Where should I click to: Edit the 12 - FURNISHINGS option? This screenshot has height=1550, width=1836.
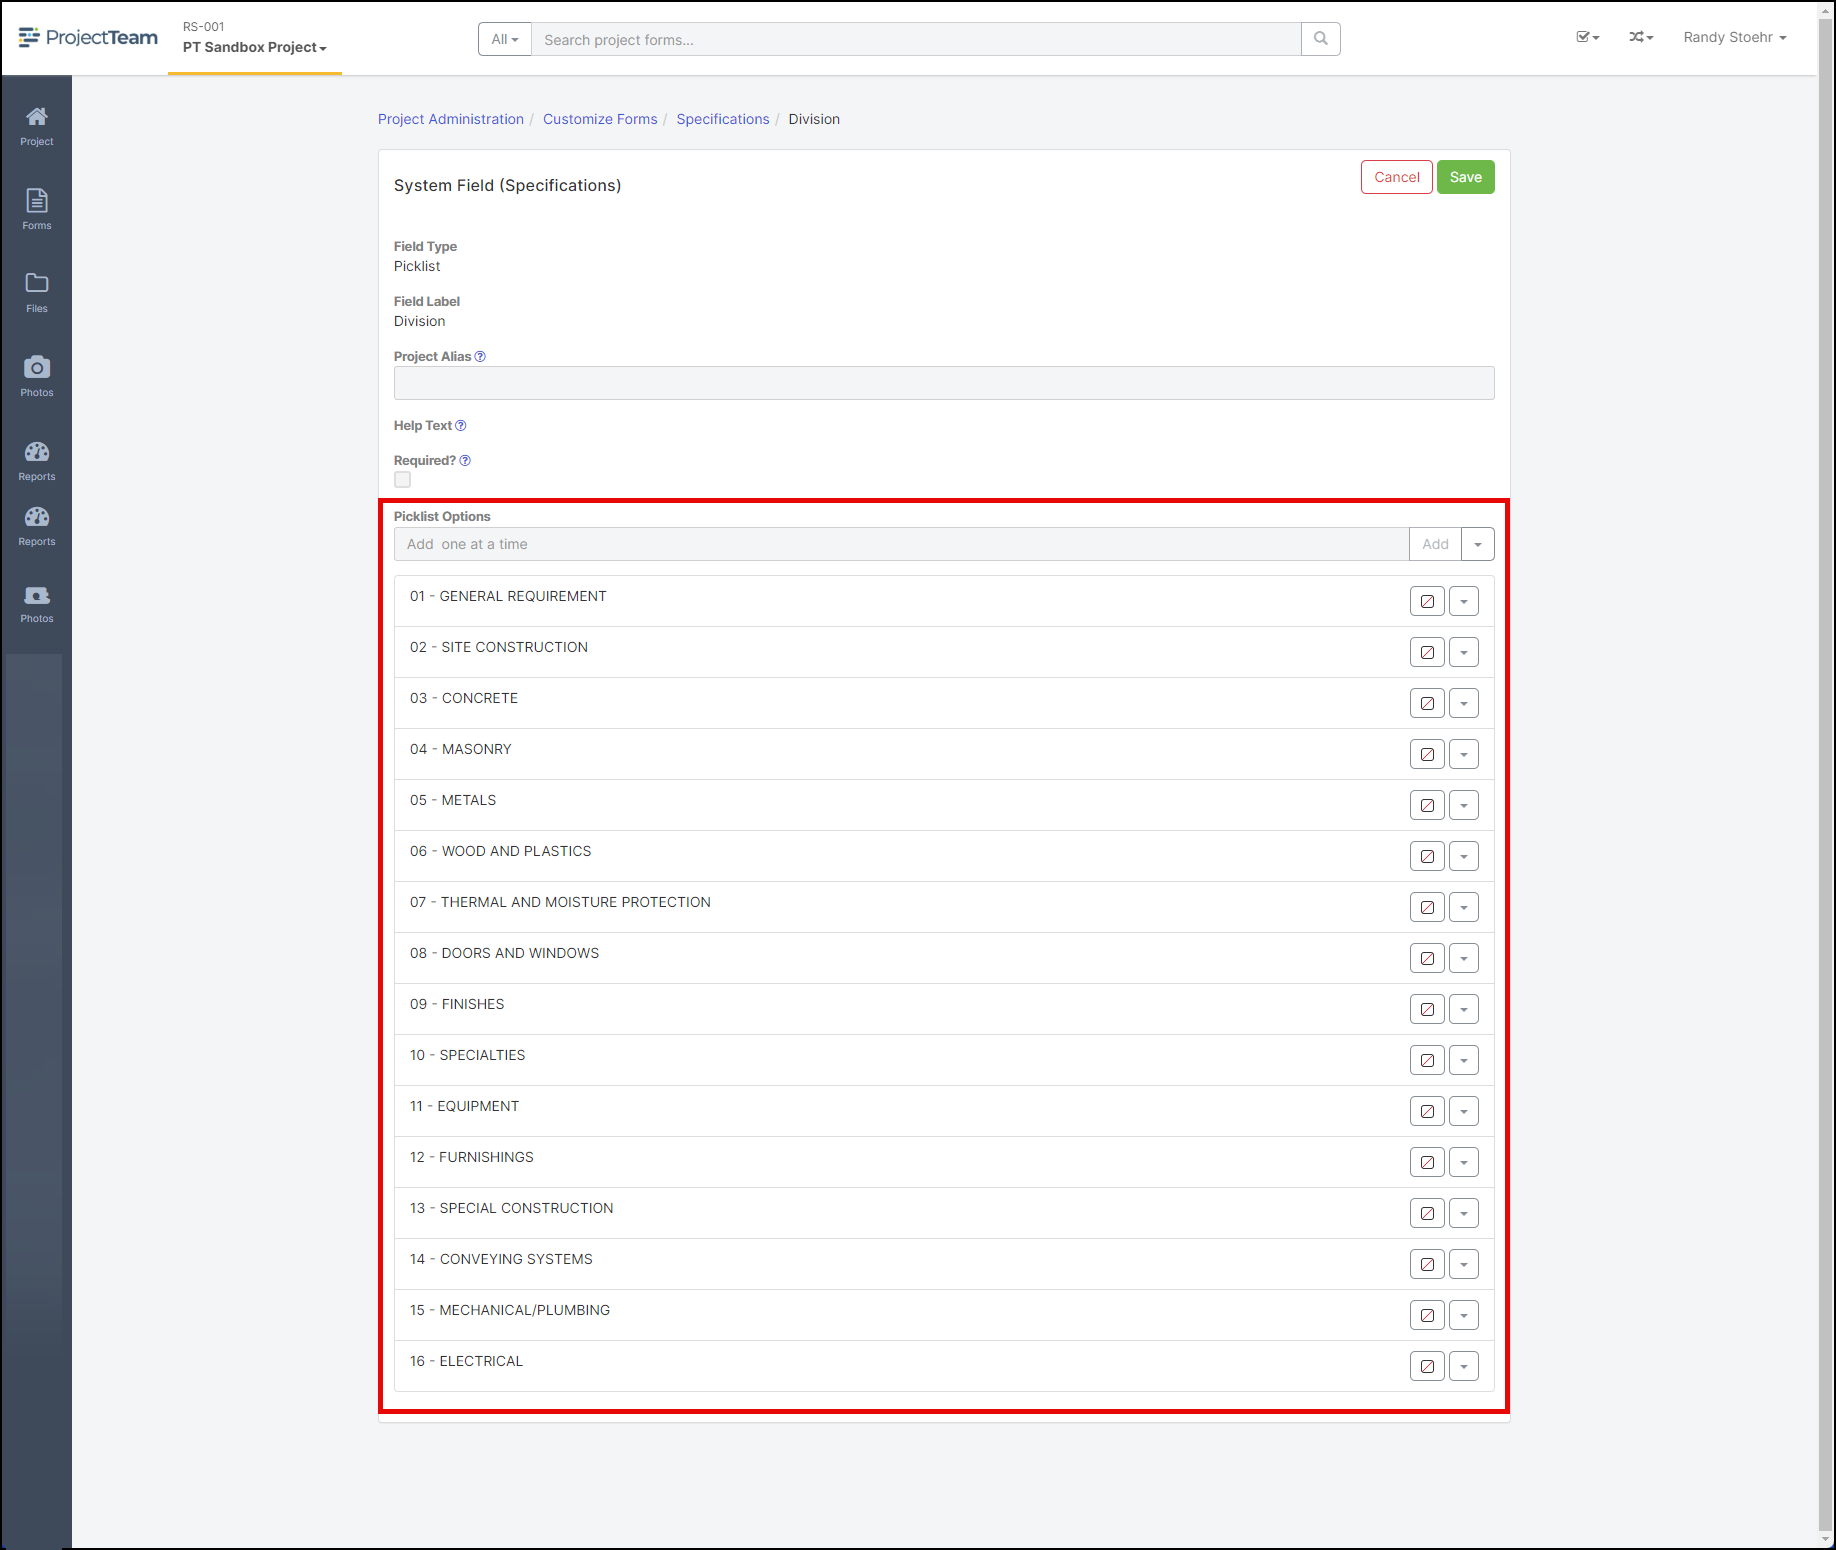[1427, 1163]
